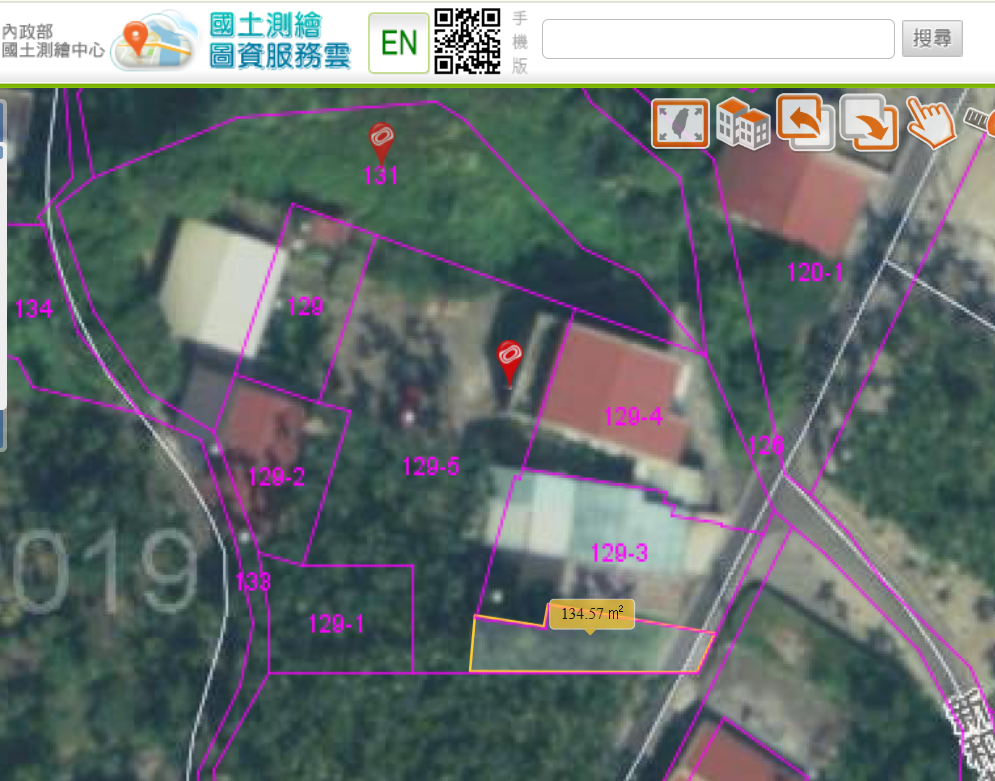Click the parcel 129-5 label

(431, 466)
